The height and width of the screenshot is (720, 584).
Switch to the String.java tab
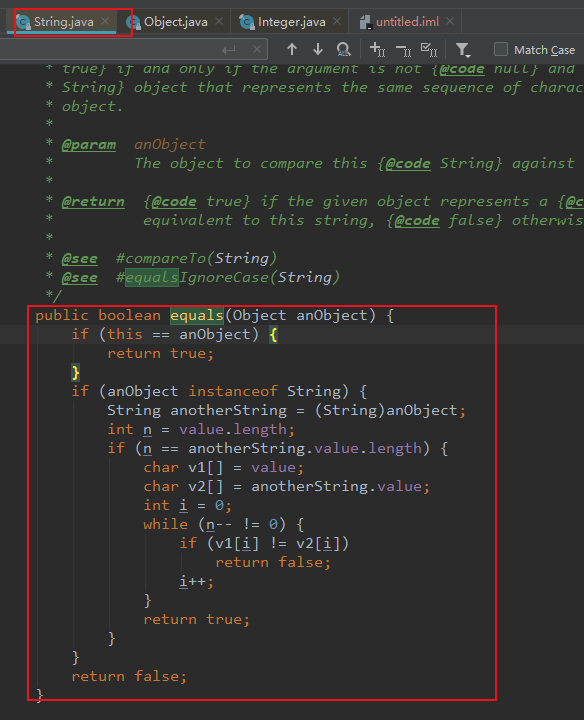(x=63, y=22)
